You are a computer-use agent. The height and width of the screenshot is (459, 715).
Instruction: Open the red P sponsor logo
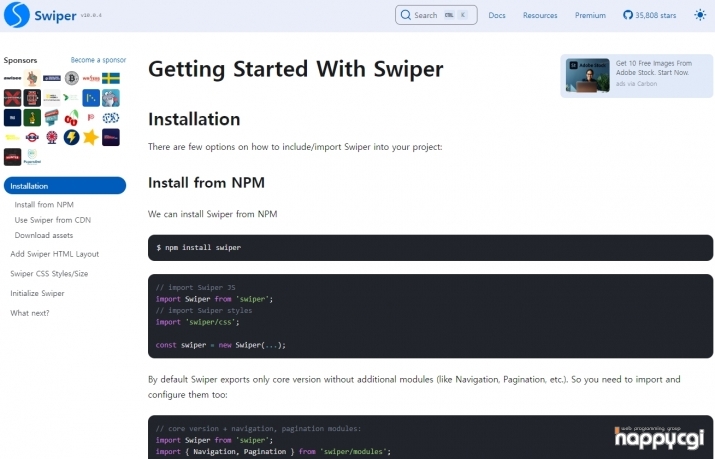coord(91,118)
